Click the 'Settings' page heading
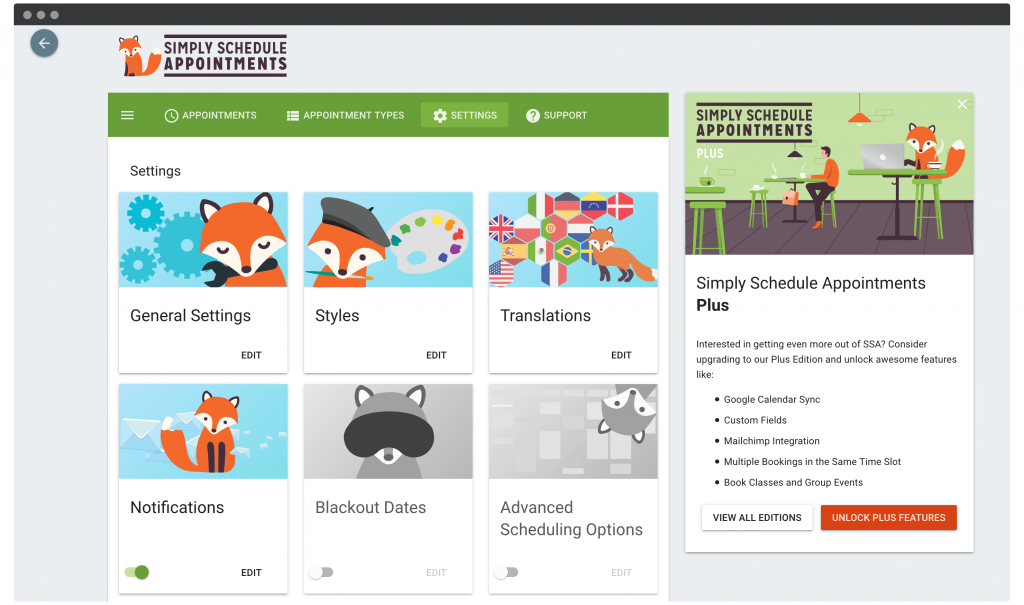This screenshot has width=1024, height=605. point(155,171)
